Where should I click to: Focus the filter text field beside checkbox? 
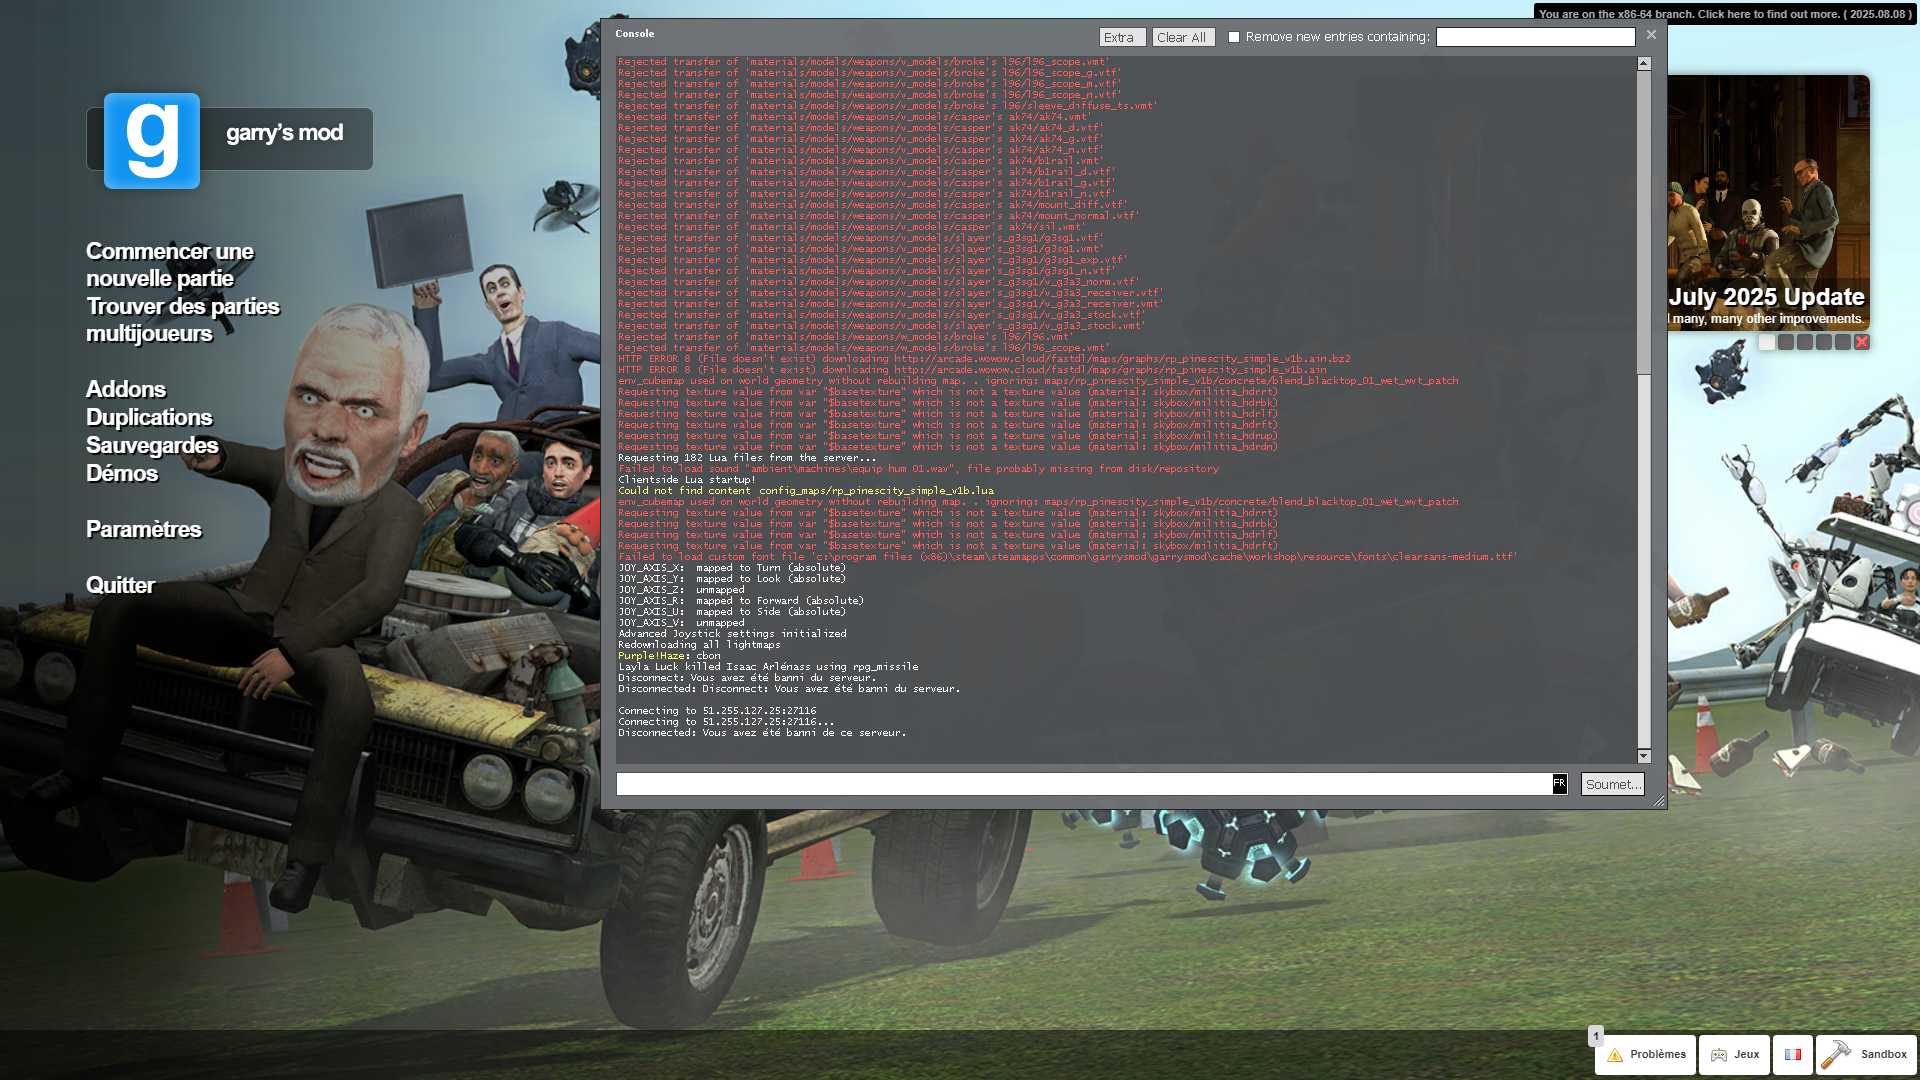click(x=1535, y=37)
